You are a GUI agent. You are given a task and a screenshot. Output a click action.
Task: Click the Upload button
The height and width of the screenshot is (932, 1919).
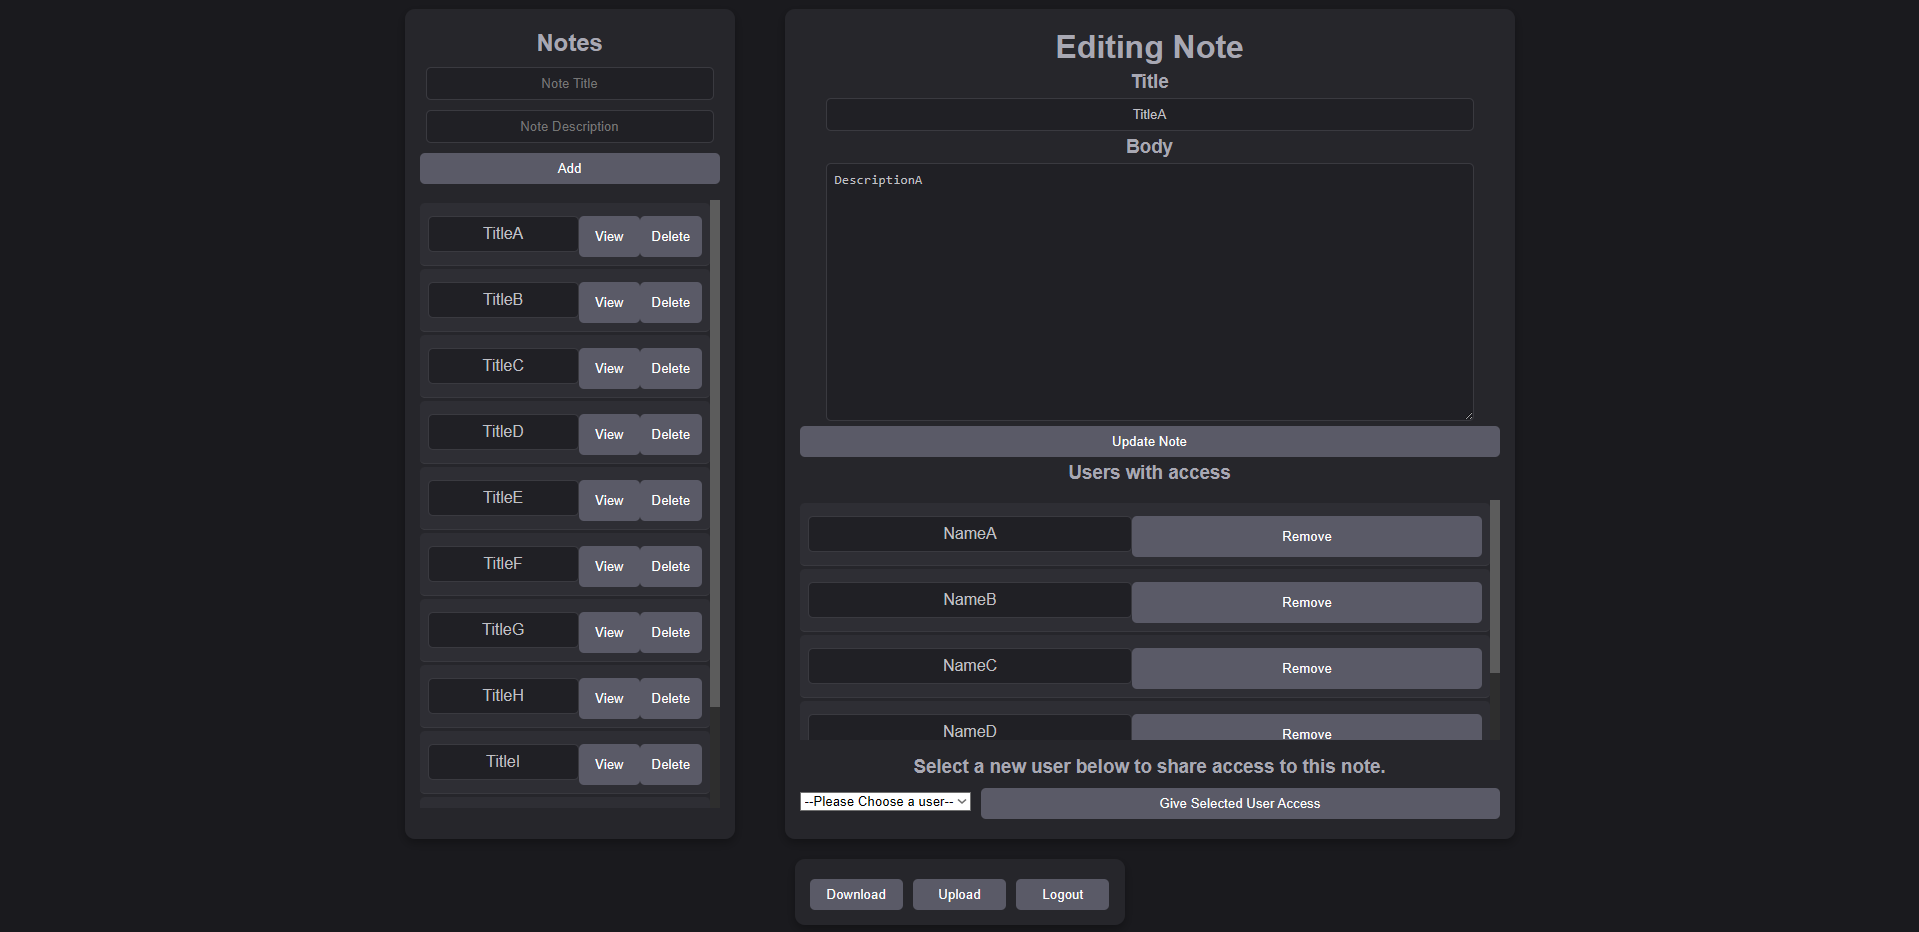[x=959, y=894]
